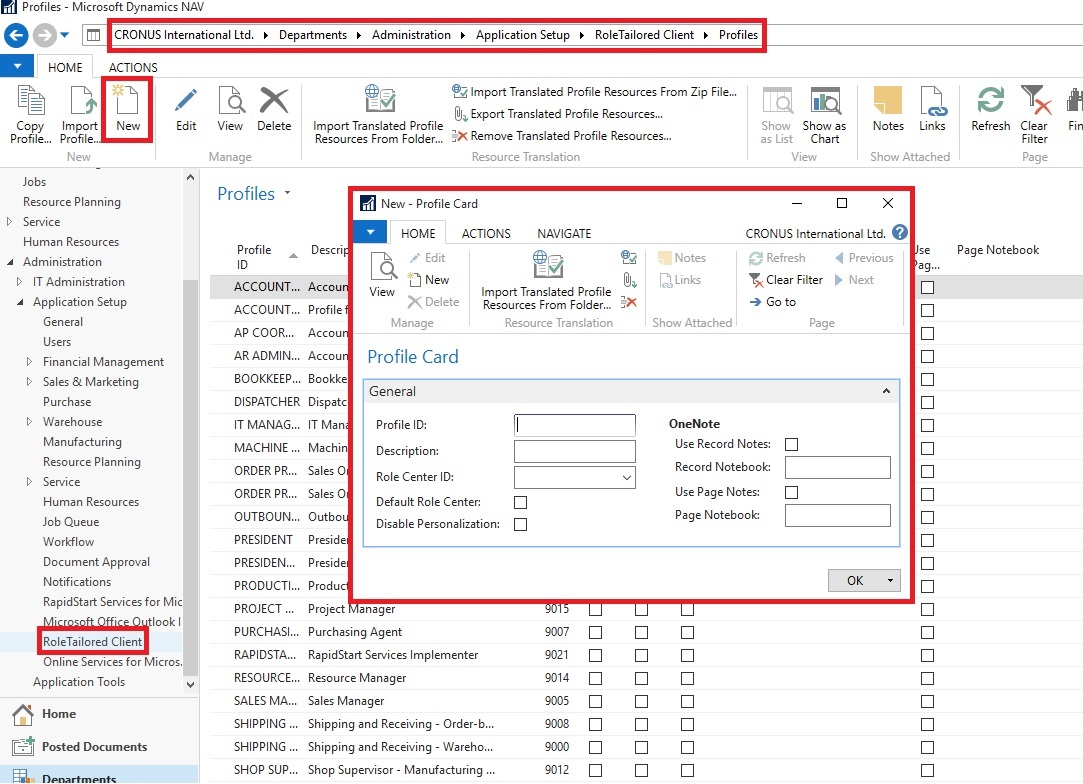Viewport: 1083px width, 784px height.
Task: Enable the Default Role Center checkbox
Action: click(520, 502)
